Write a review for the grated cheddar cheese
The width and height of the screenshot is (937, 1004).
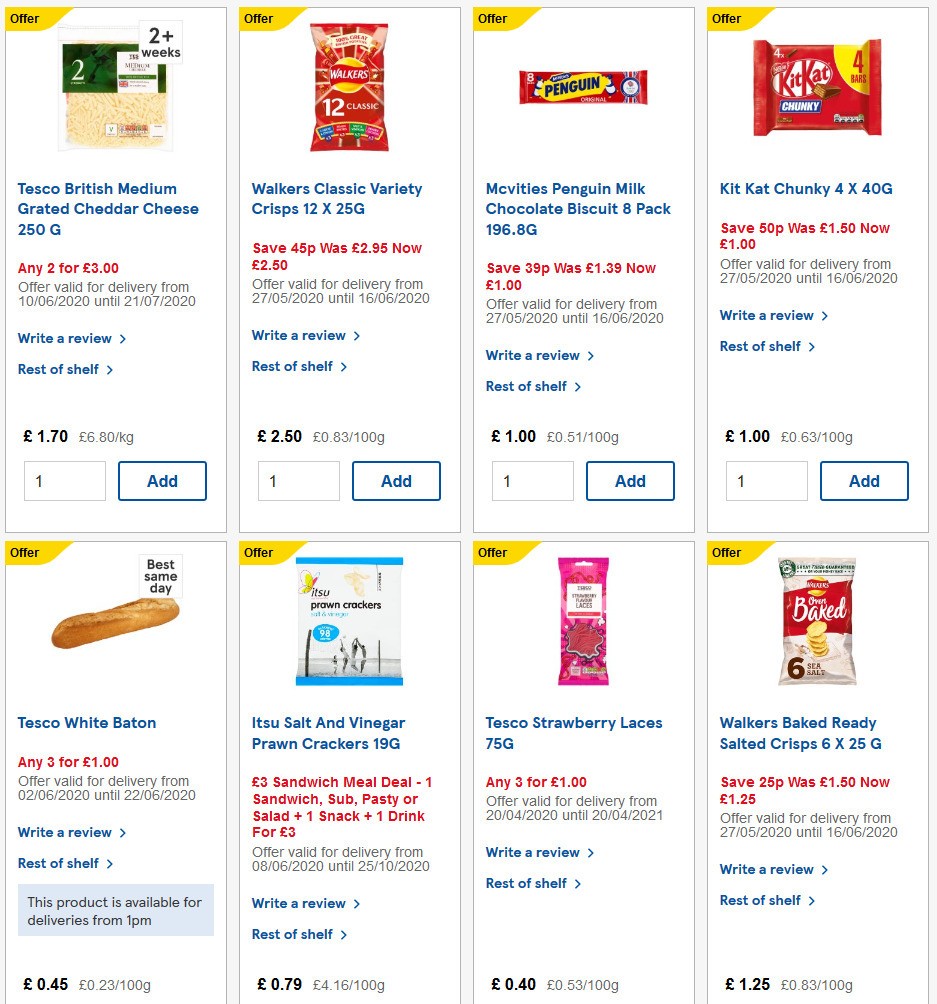65,338
